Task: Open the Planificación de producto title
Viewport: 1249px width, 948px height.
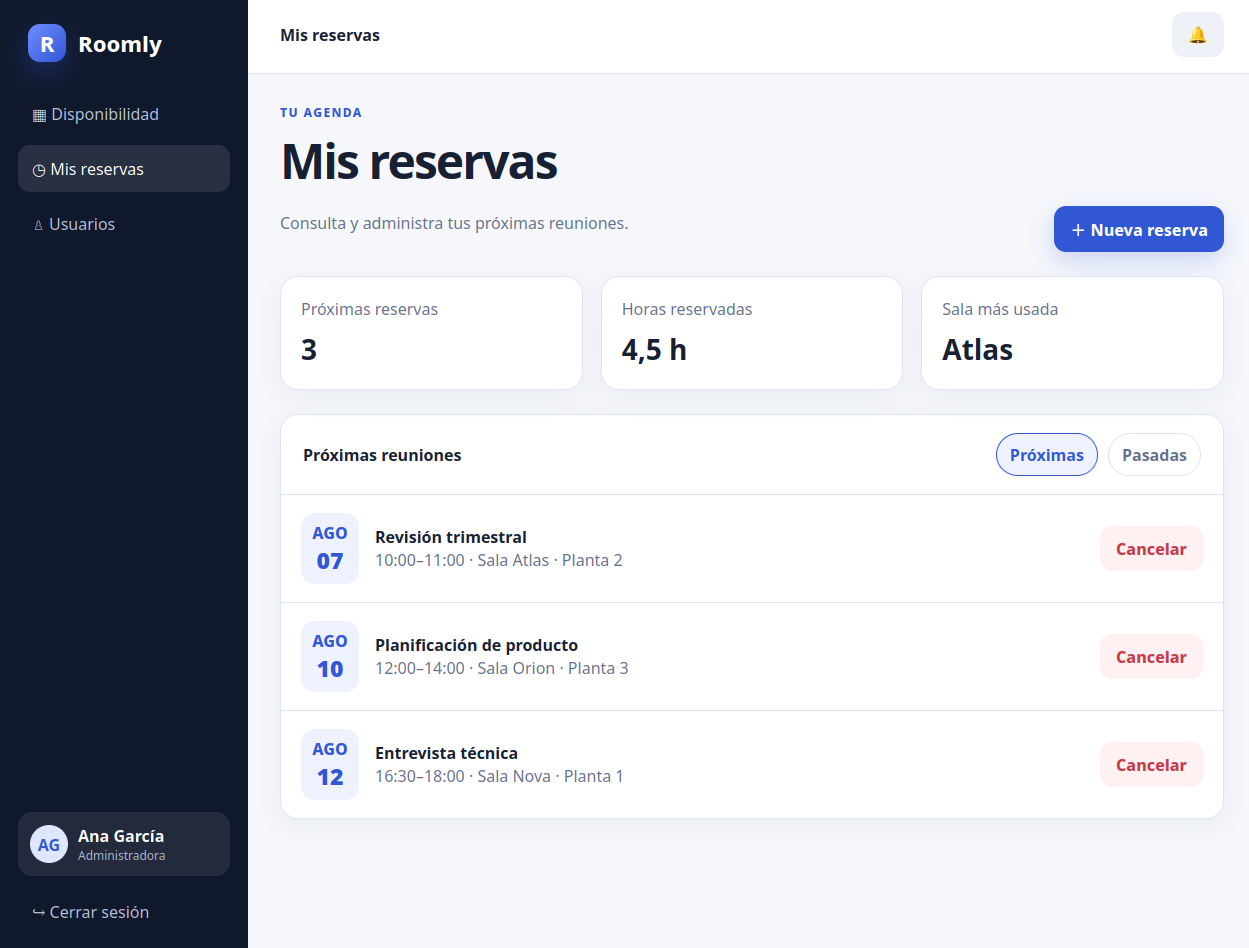Action: tap(476, 645)
